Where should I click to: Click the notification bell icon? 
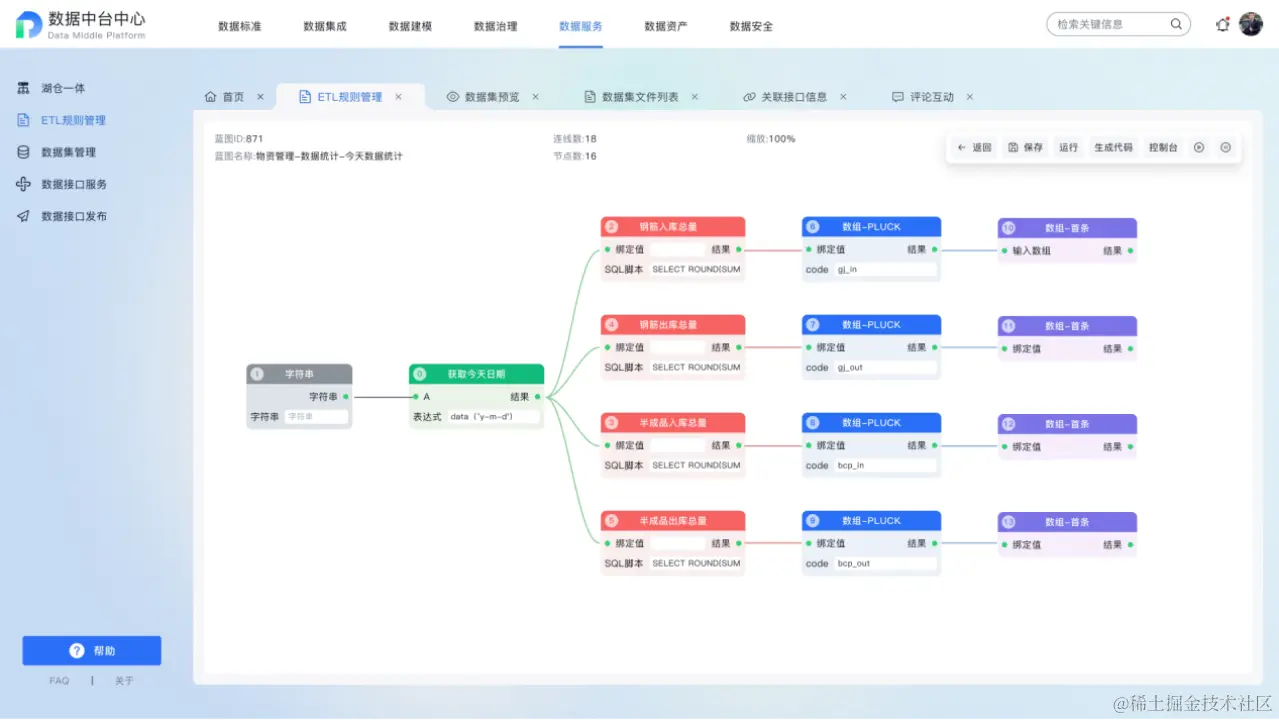click(1221, 24)
